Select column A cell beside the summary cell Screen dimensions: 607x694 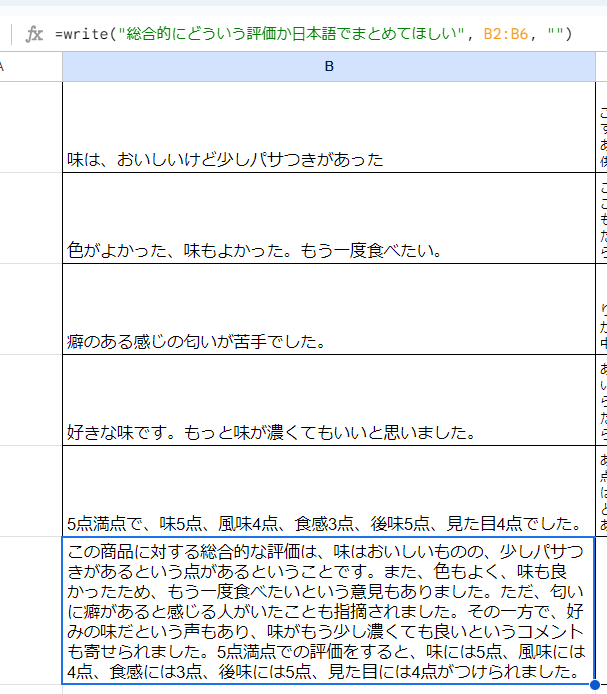point(30,610)
